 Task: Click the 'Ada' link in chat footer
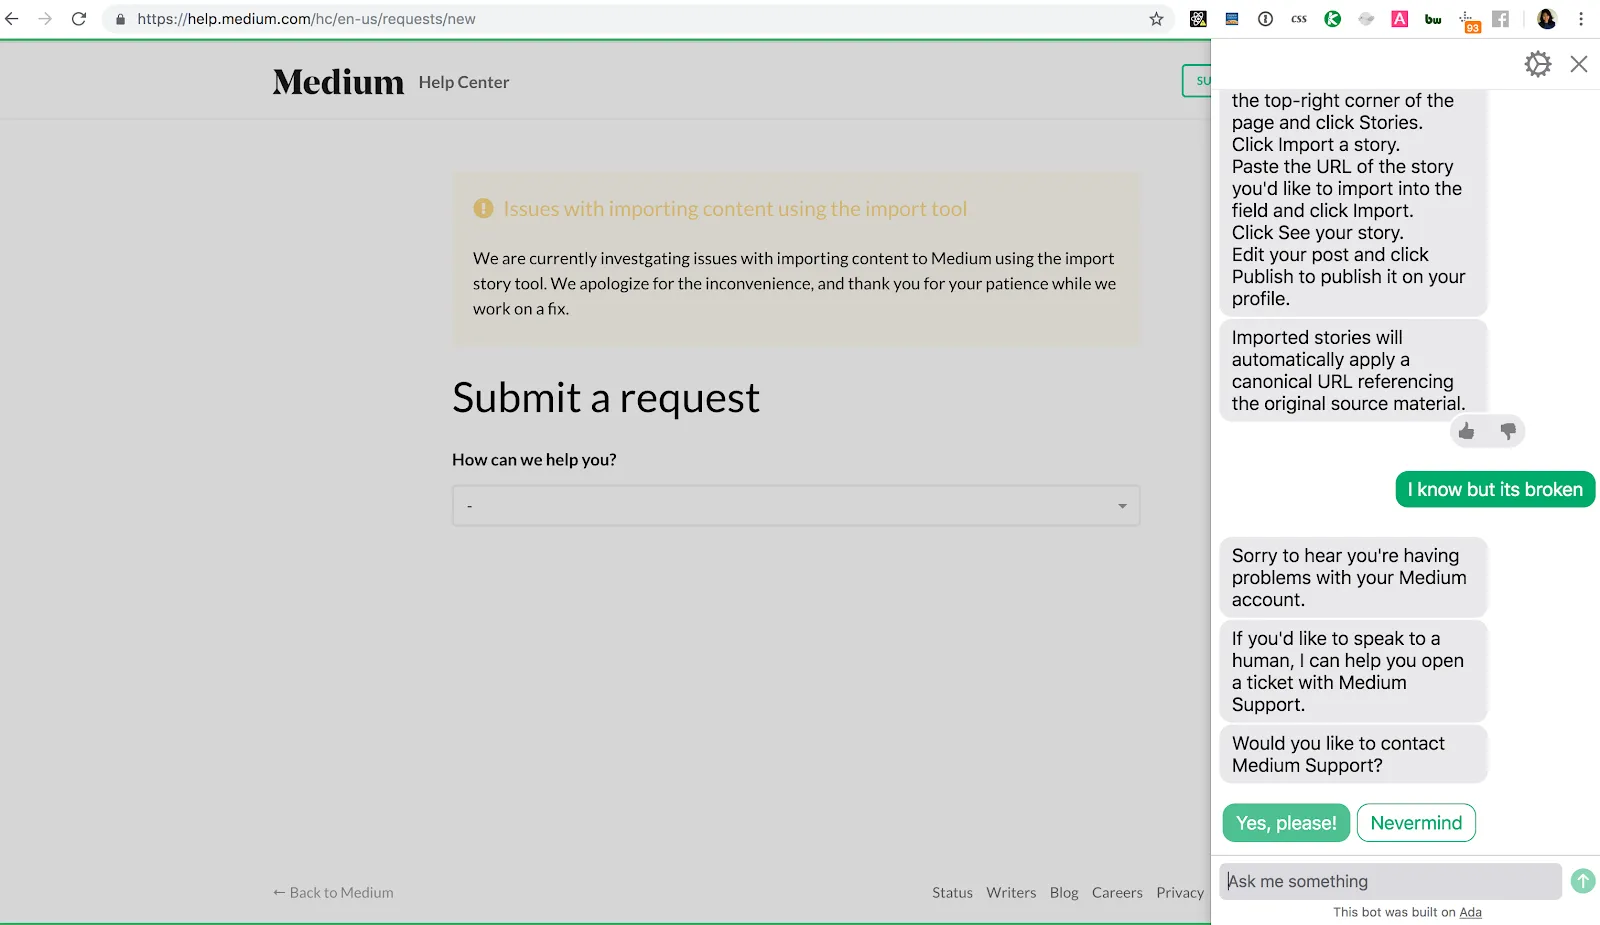click(1470, 912)
